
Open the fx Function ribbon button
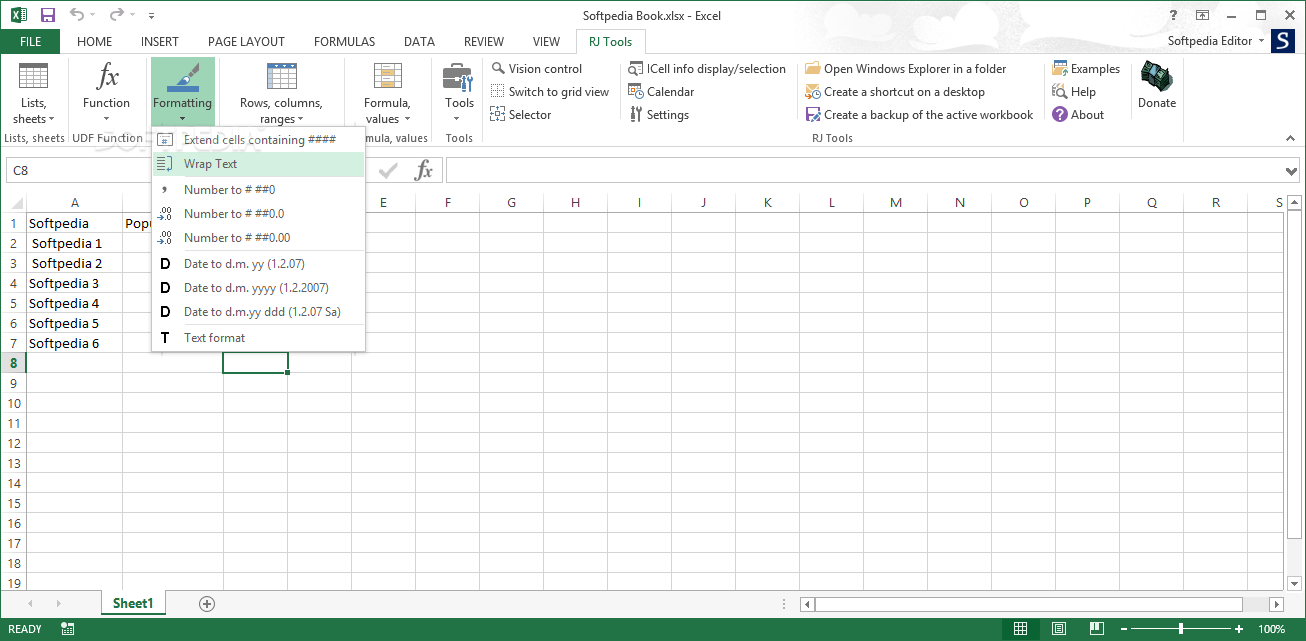pyautogui.click(x=106, y=92)
